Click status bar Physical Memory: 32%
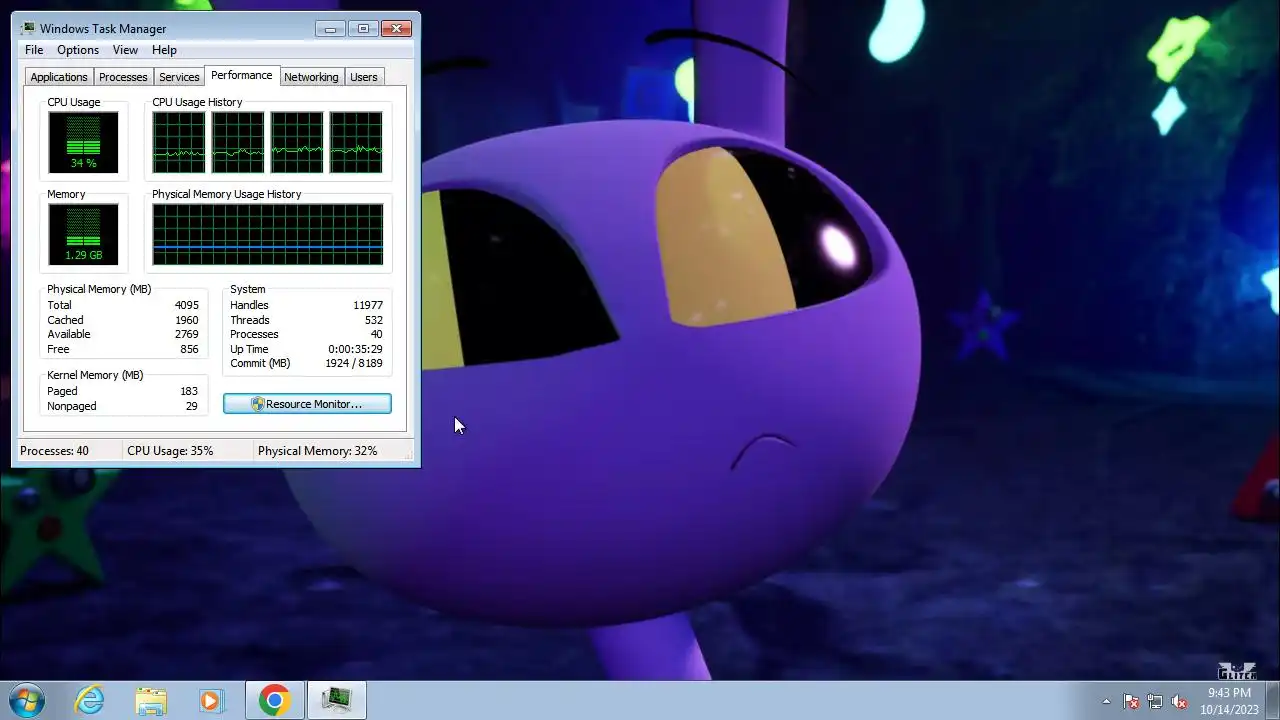 317,451
